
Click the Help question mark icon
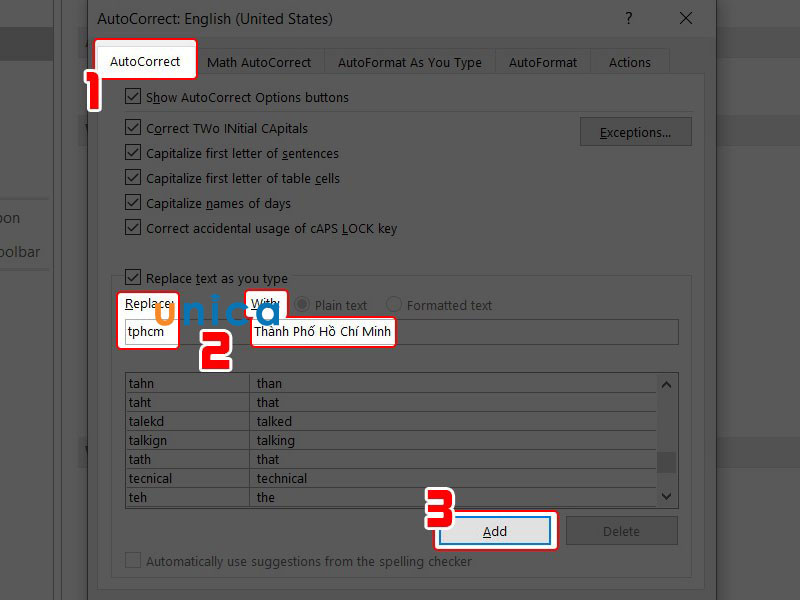tap(628, 19)
